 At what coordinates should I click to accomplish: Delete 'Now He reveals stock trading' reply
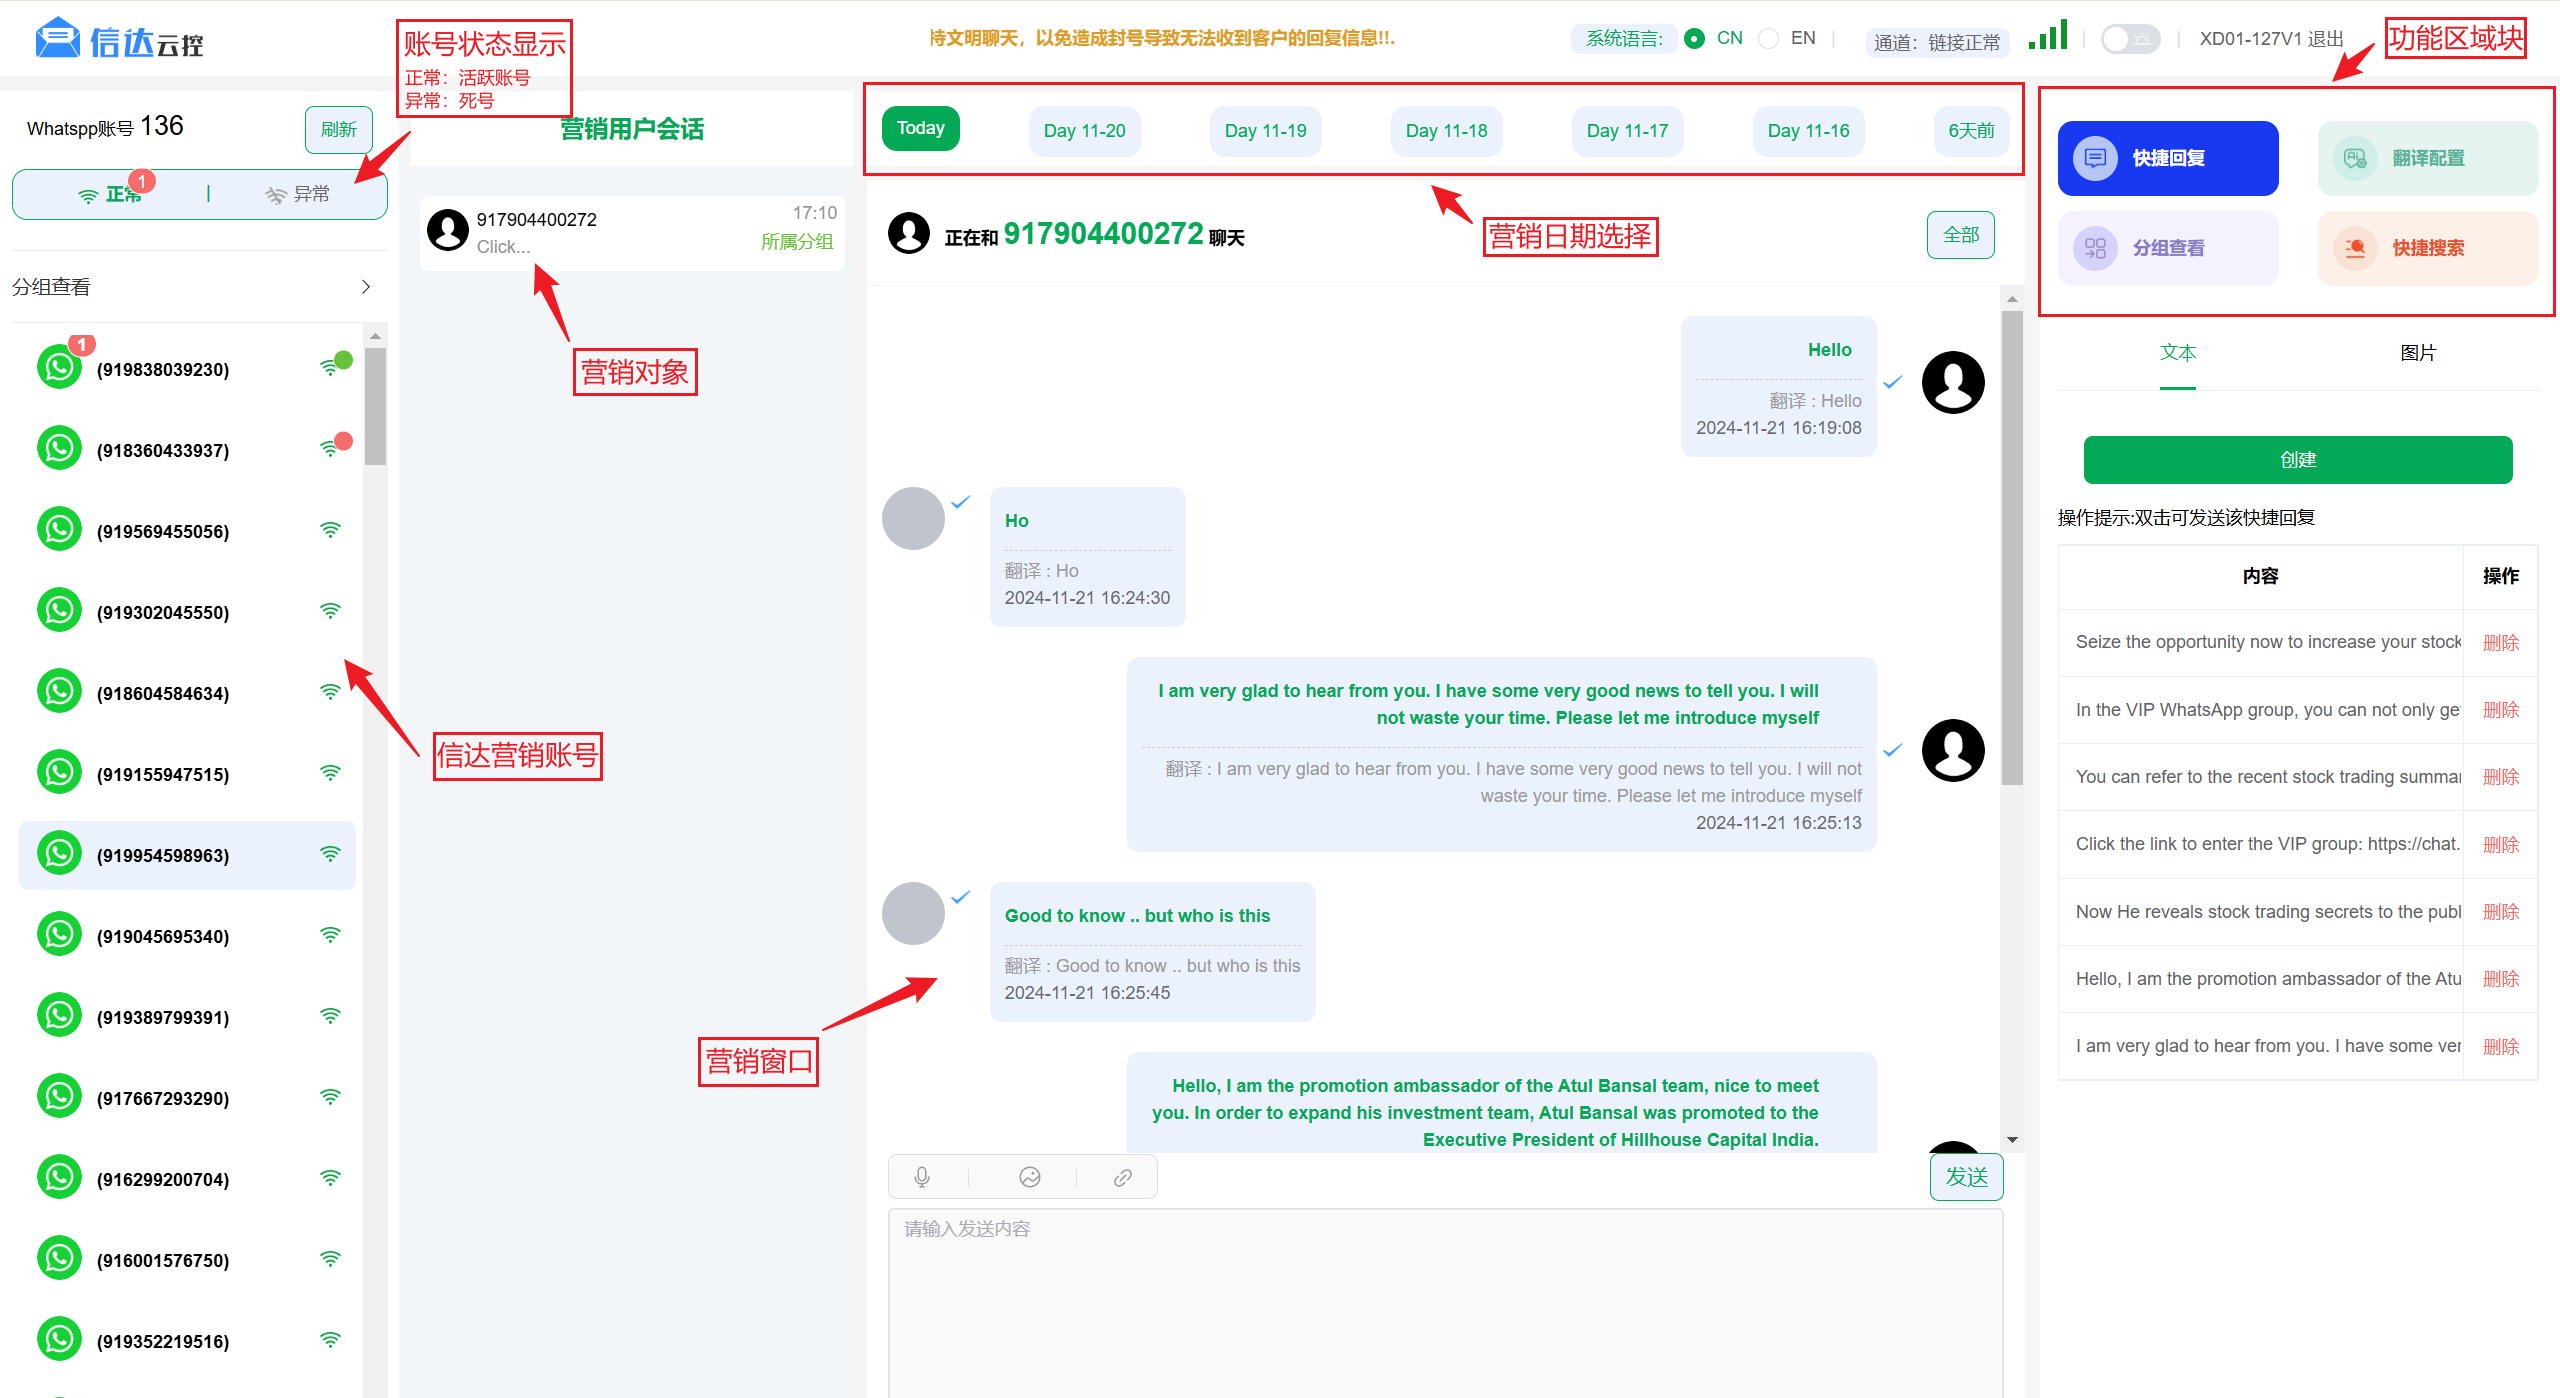point(2500,912)
